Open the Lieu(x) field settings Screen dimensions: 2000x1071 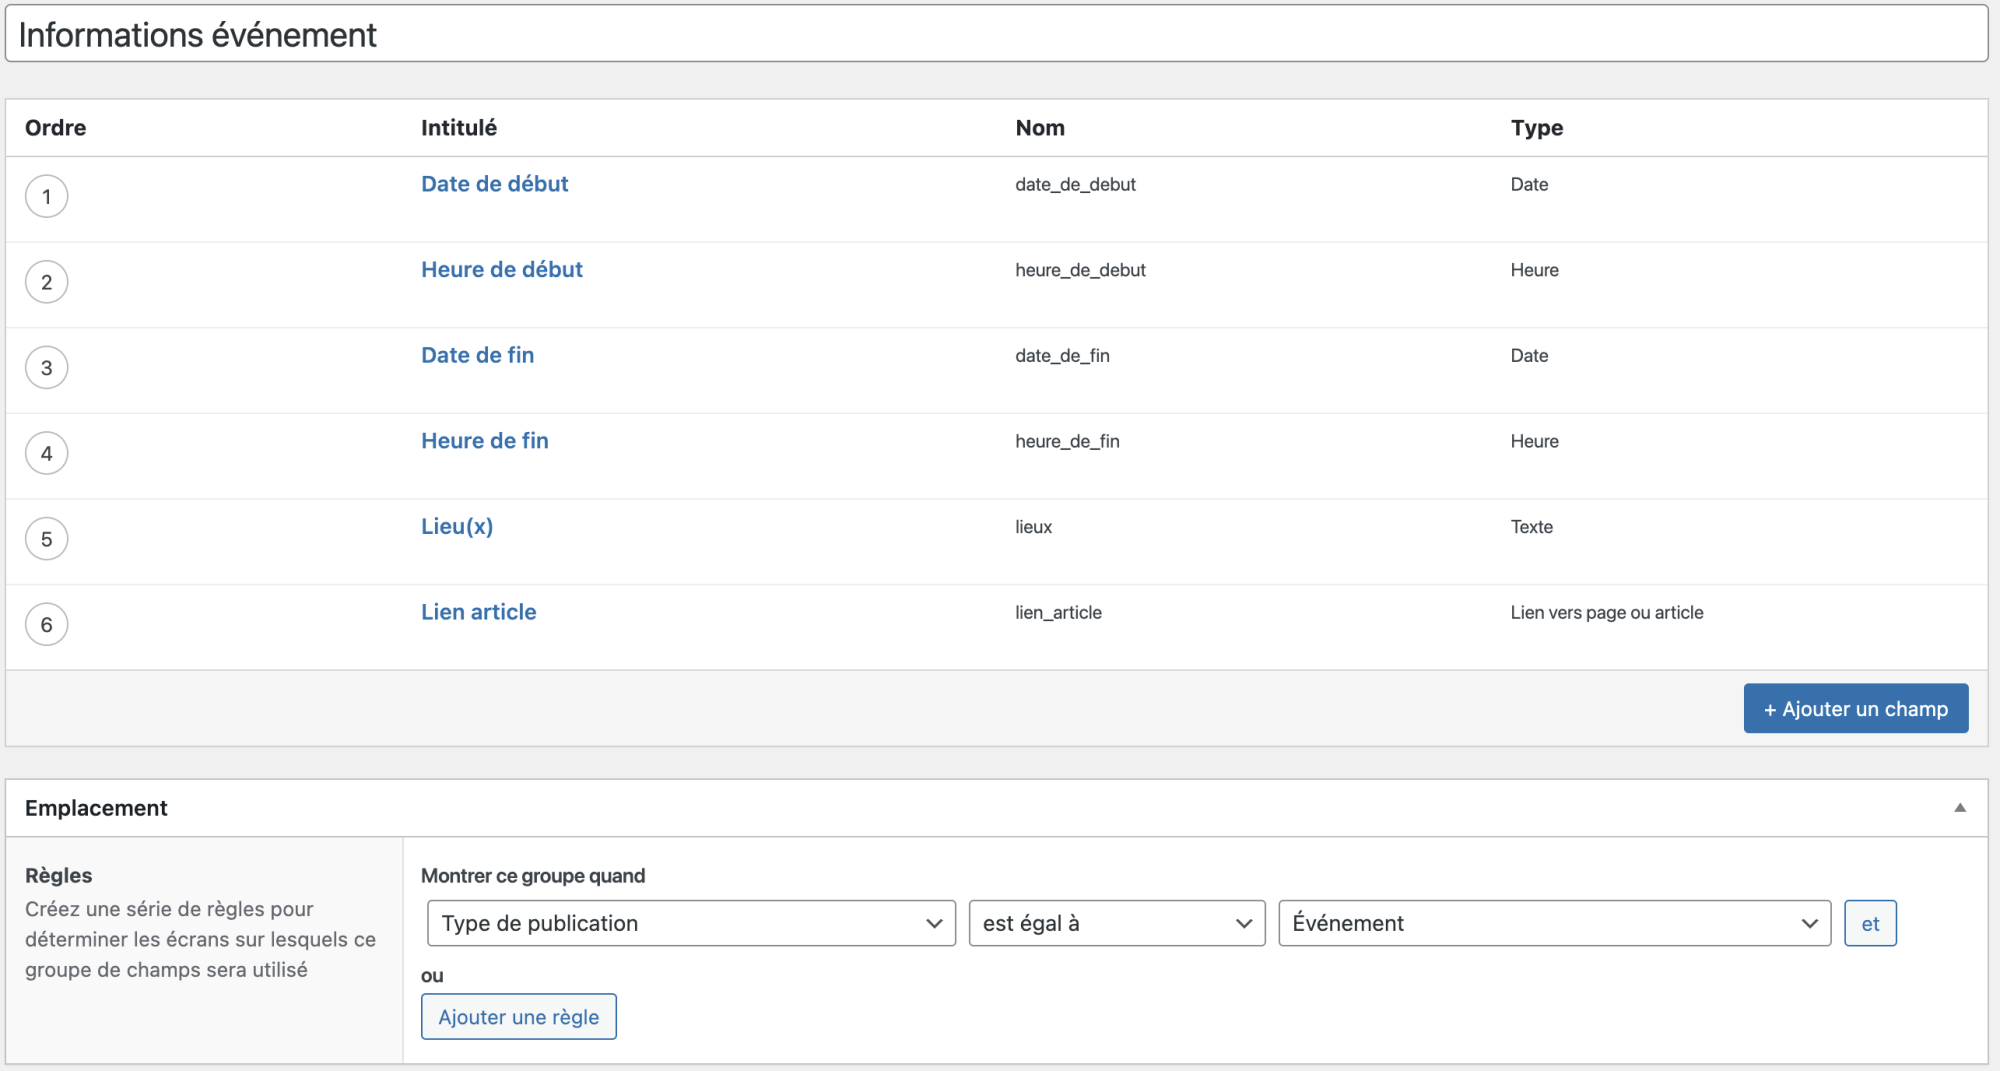click(456, 527)
